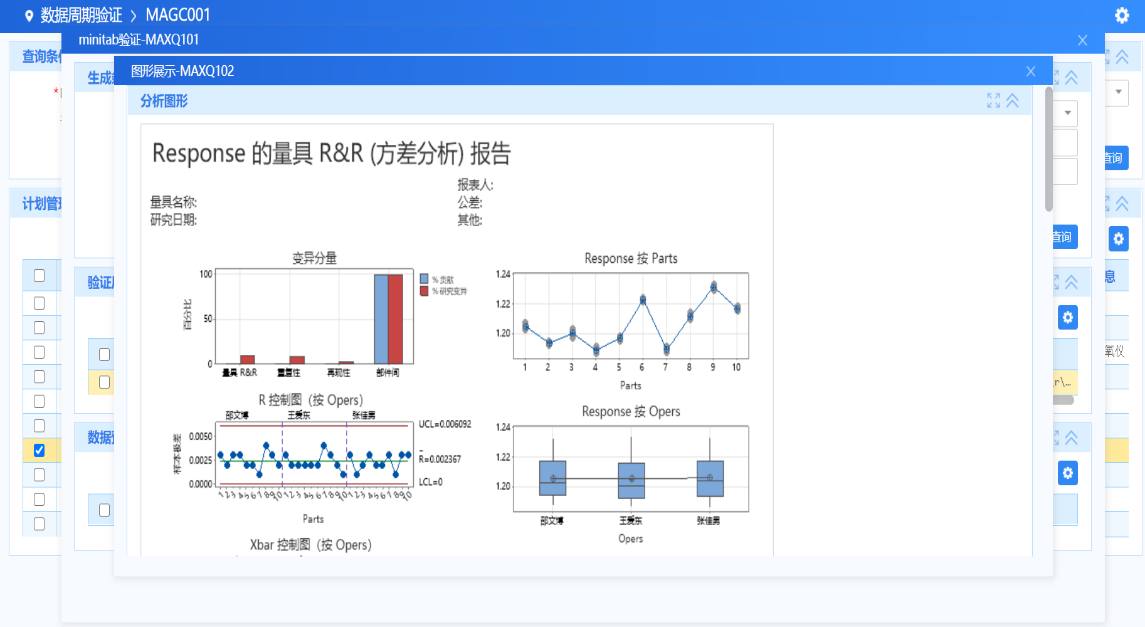Click the vertical scrollbar of graph dialog
Screen dimensions: 1145x627
tap(1049, 149)
